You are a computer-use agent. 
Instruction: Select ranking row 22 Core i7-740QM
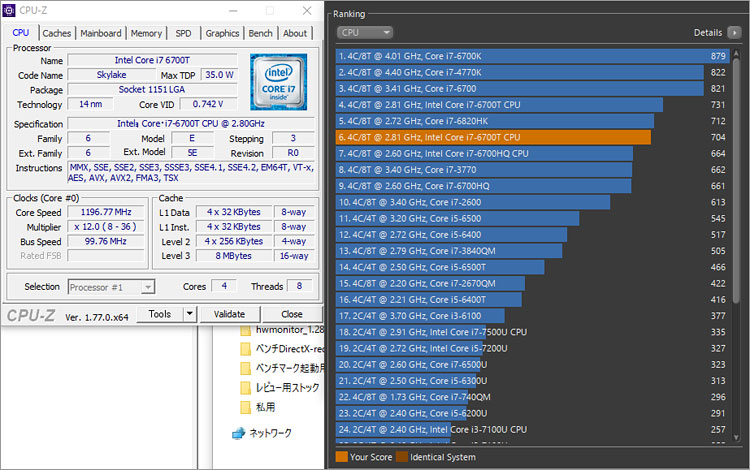pyautogui.click(x=532, y=397)
